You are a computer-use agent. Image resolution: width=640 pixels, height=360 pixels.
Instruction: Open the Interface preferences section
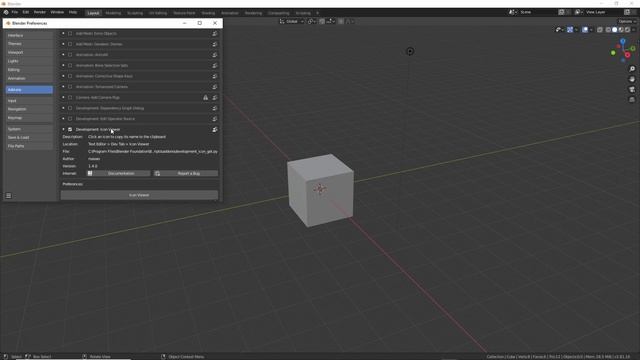point(29,36)
